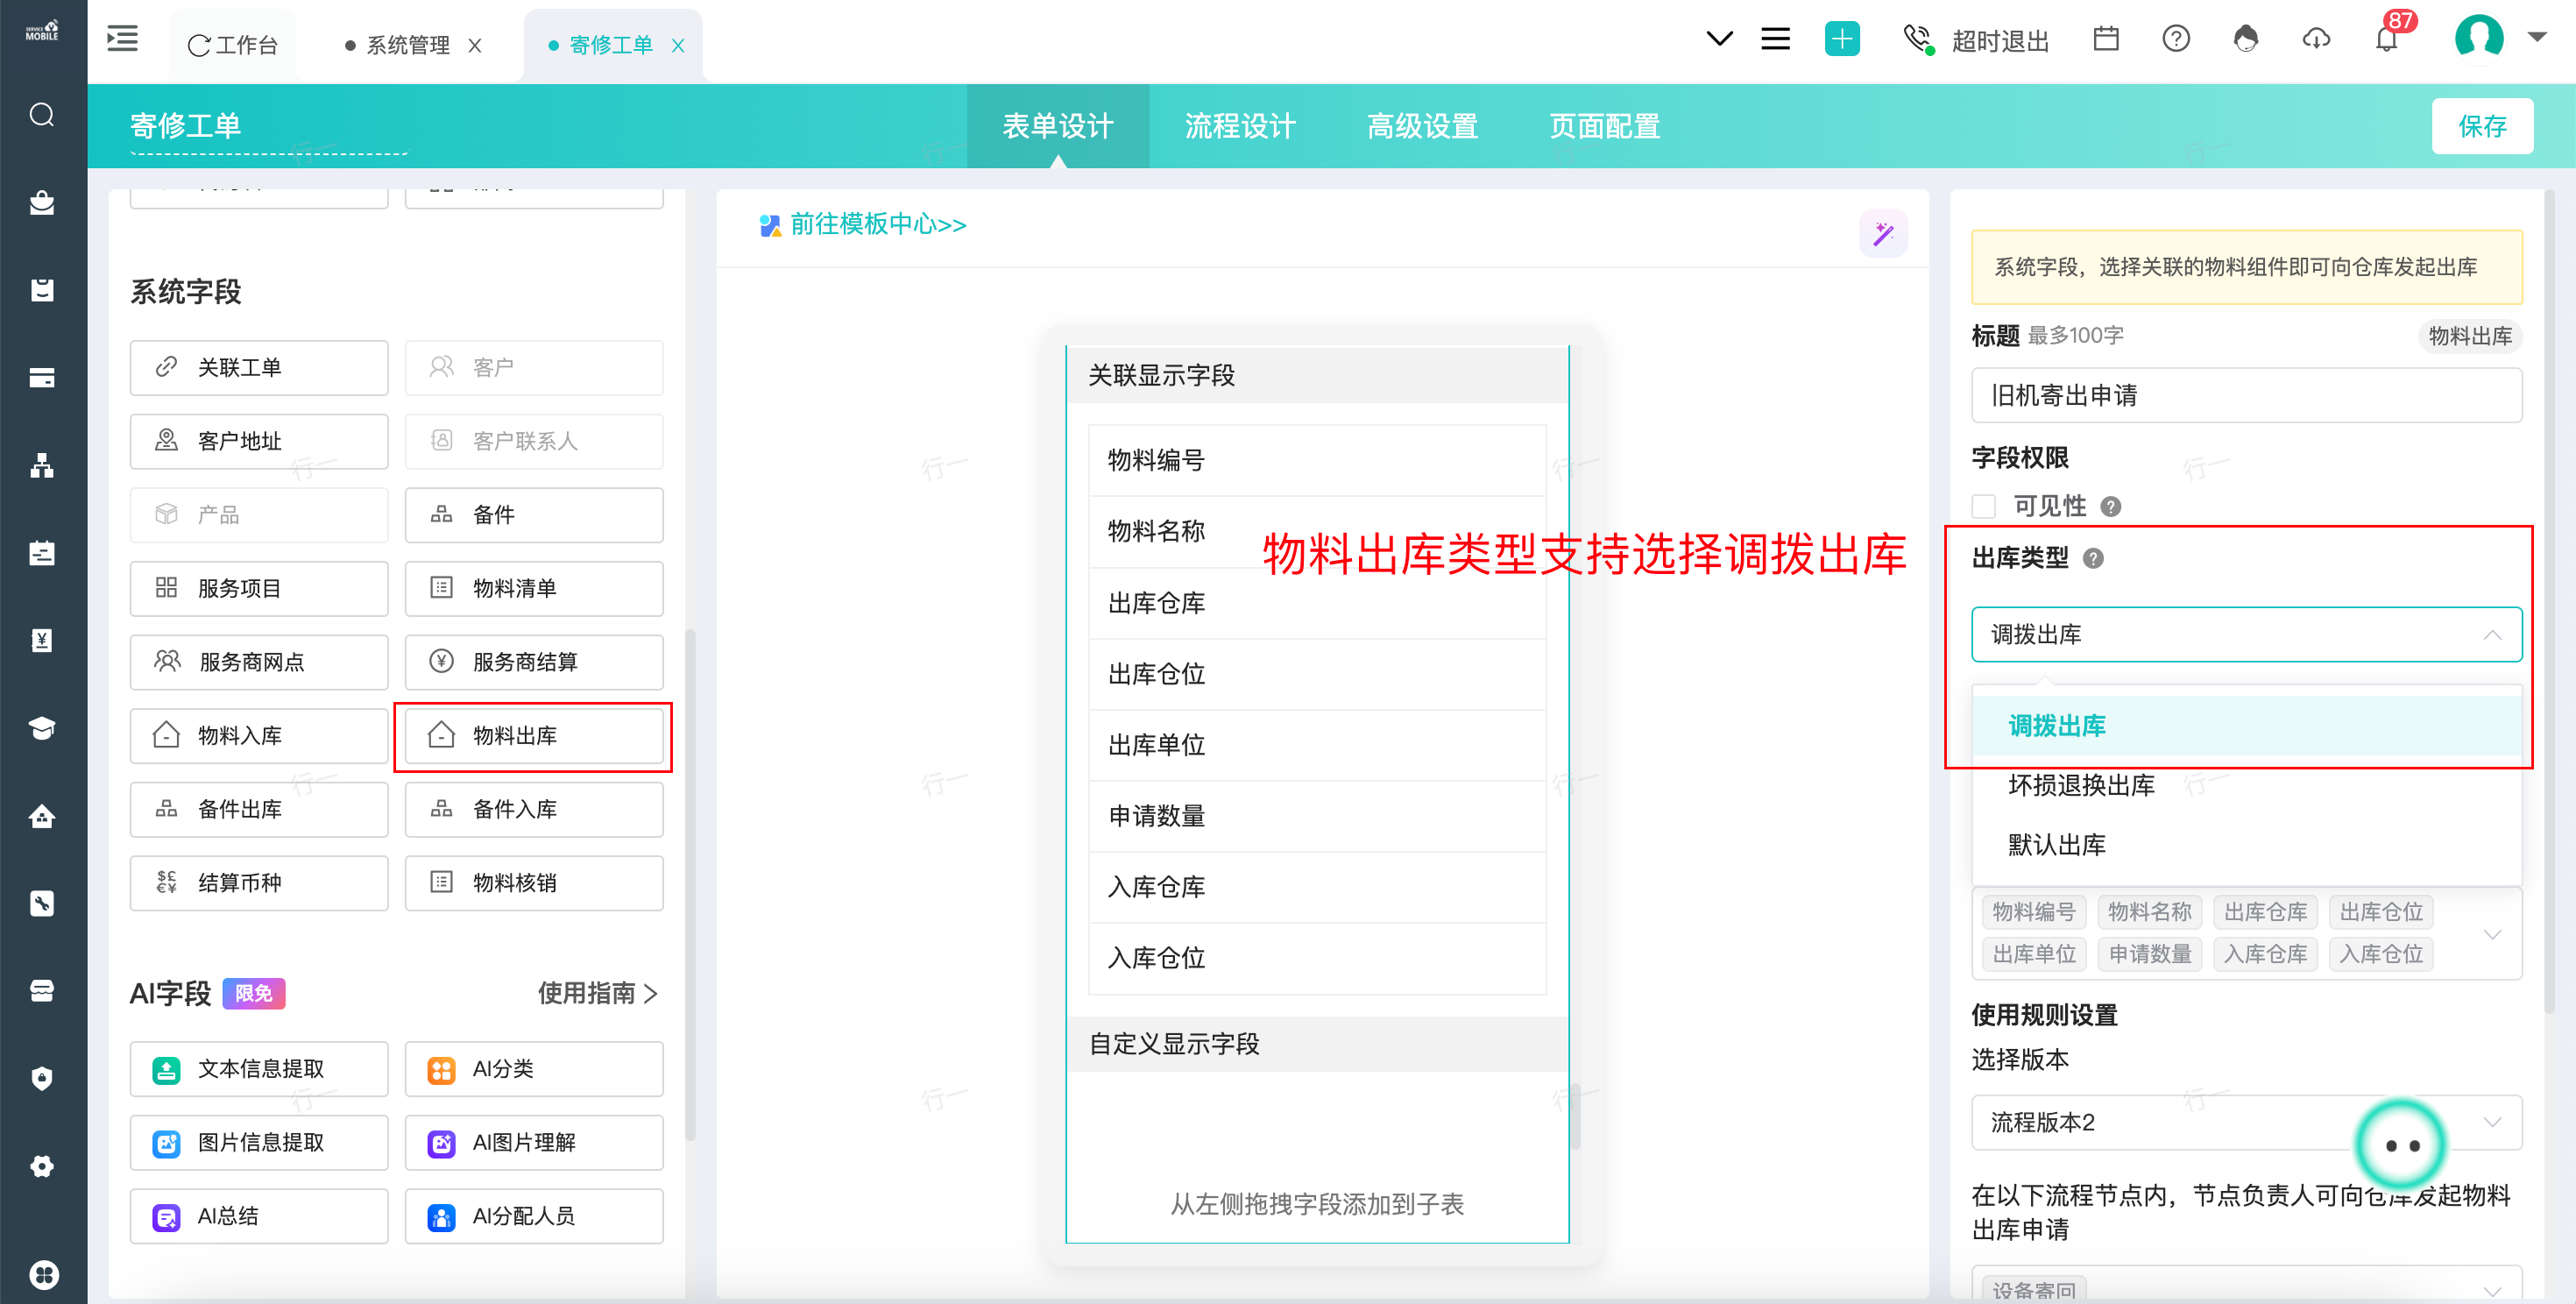Select the 关联工单 system field
The width and height of the screenshot is (2576, 1304).
[259, 367]
